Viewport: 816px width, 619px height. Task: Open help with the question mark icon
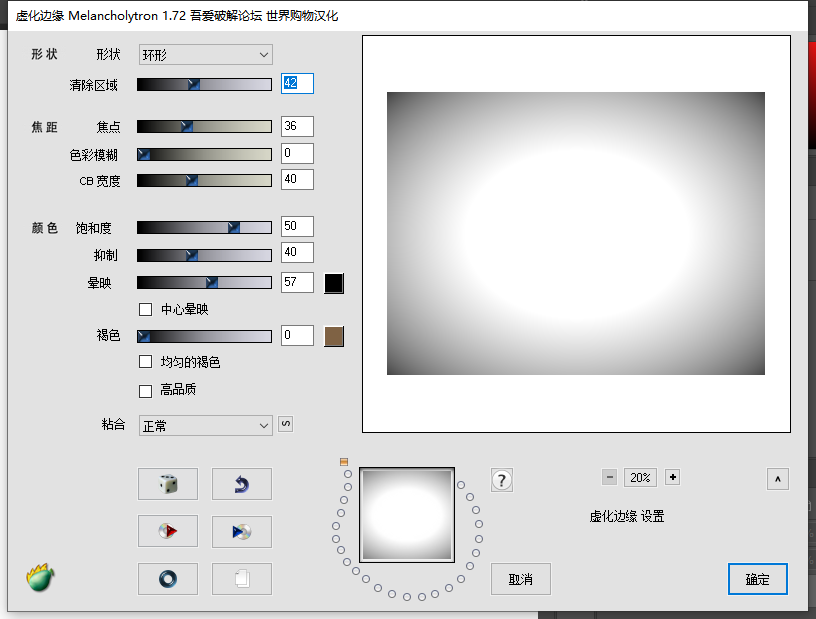pos(501,479)
